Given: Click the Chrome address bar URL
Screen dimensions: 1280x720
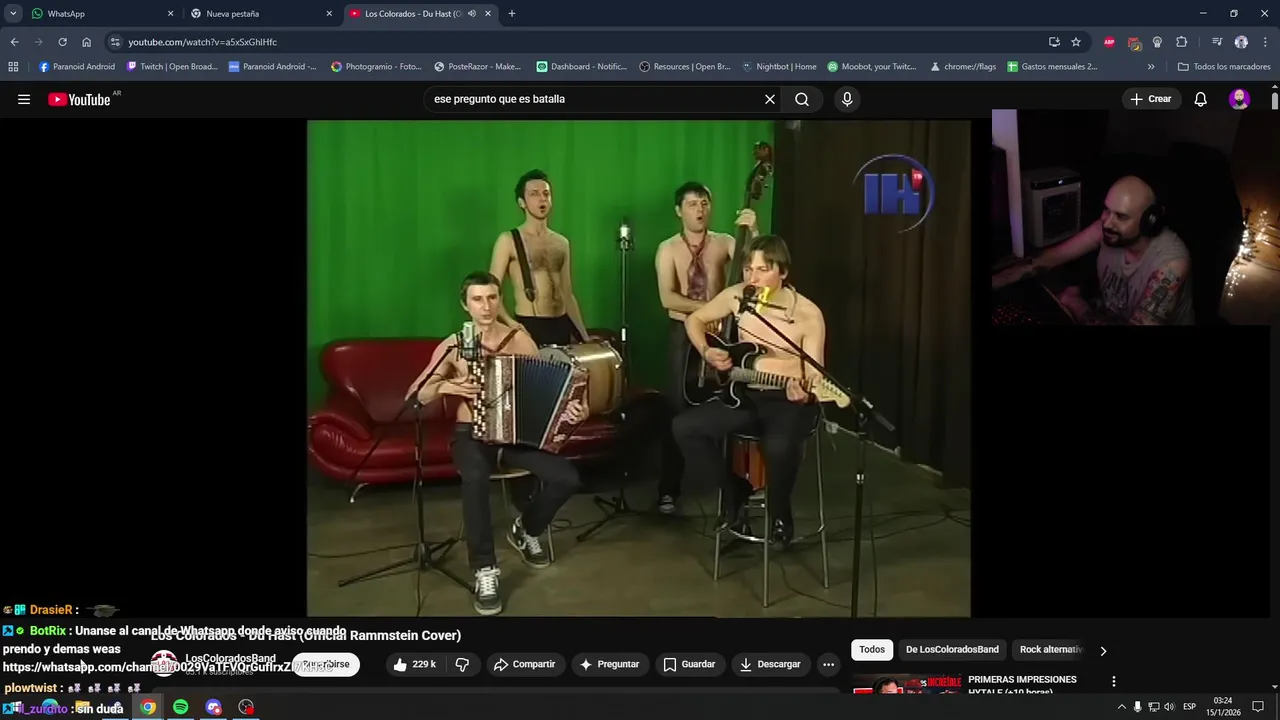Looking at the screenshot, I should [x=202, y=42].
